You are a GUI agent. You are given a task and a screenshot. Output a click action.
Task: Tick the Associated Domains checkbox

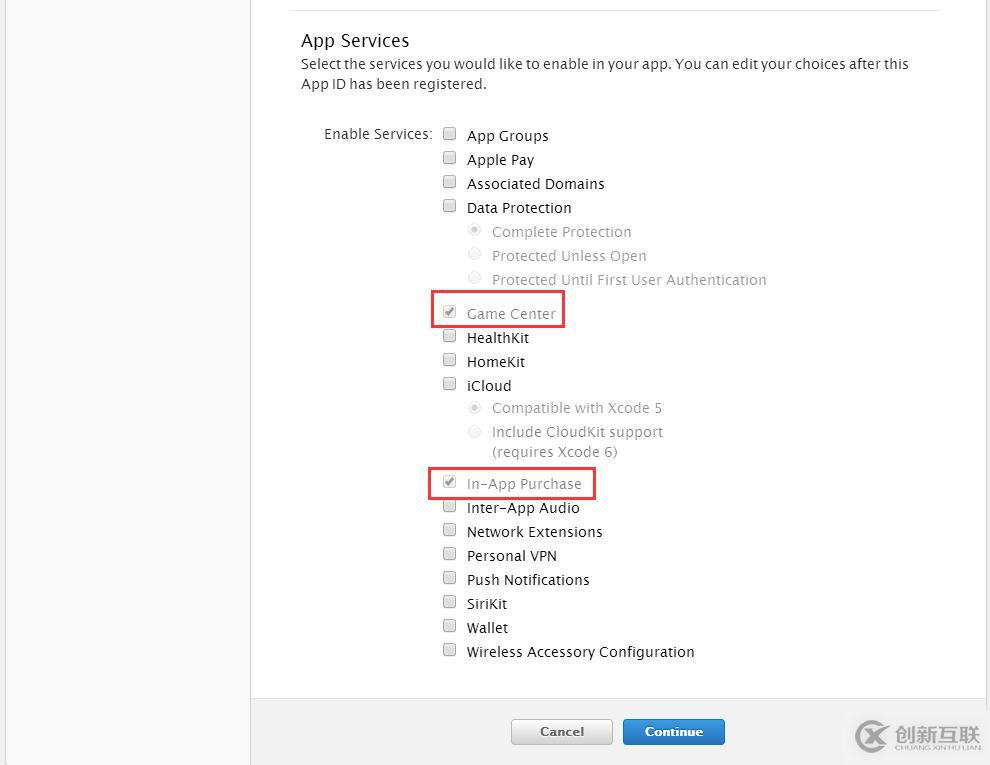click(450, 182)
